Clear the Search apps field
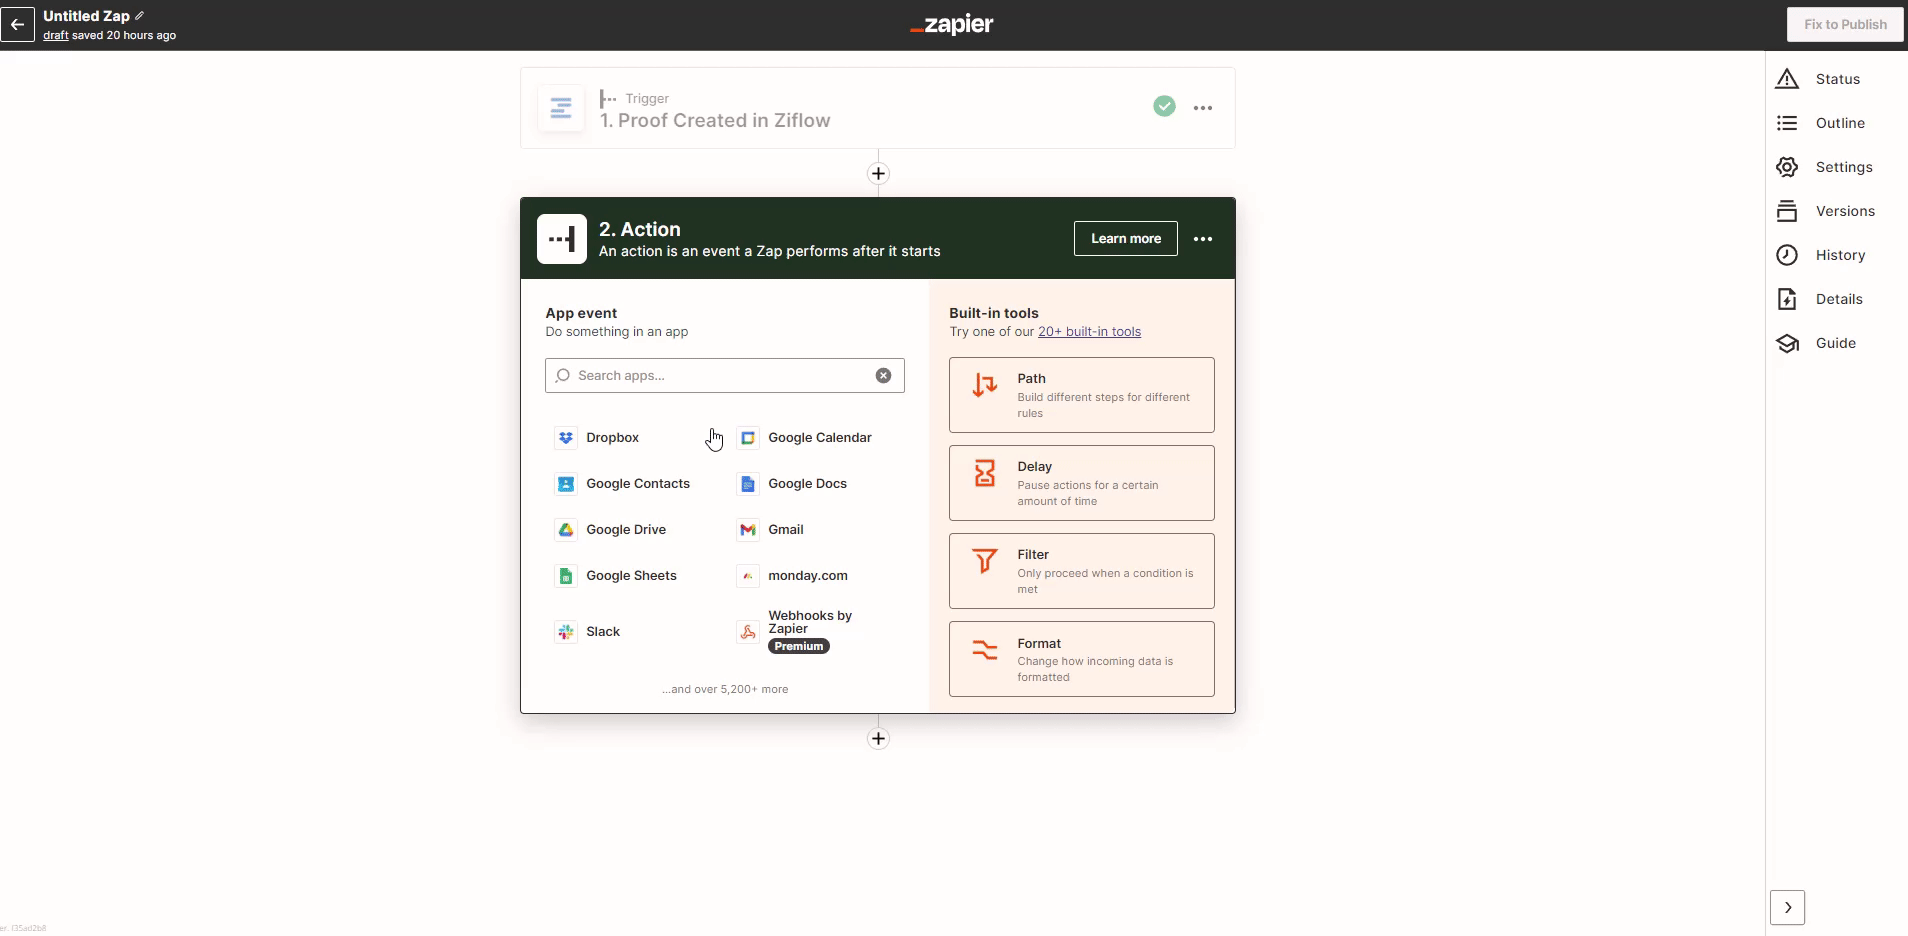 click(883, 376)
